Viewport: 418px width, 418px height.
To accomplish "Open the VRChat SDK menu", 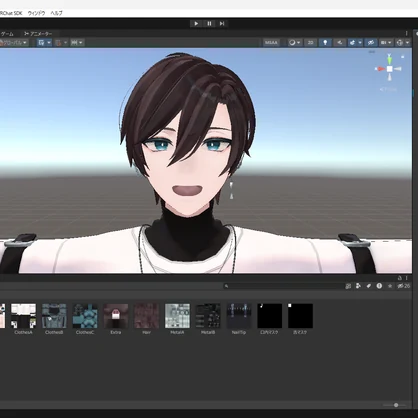I will (11, 13).
